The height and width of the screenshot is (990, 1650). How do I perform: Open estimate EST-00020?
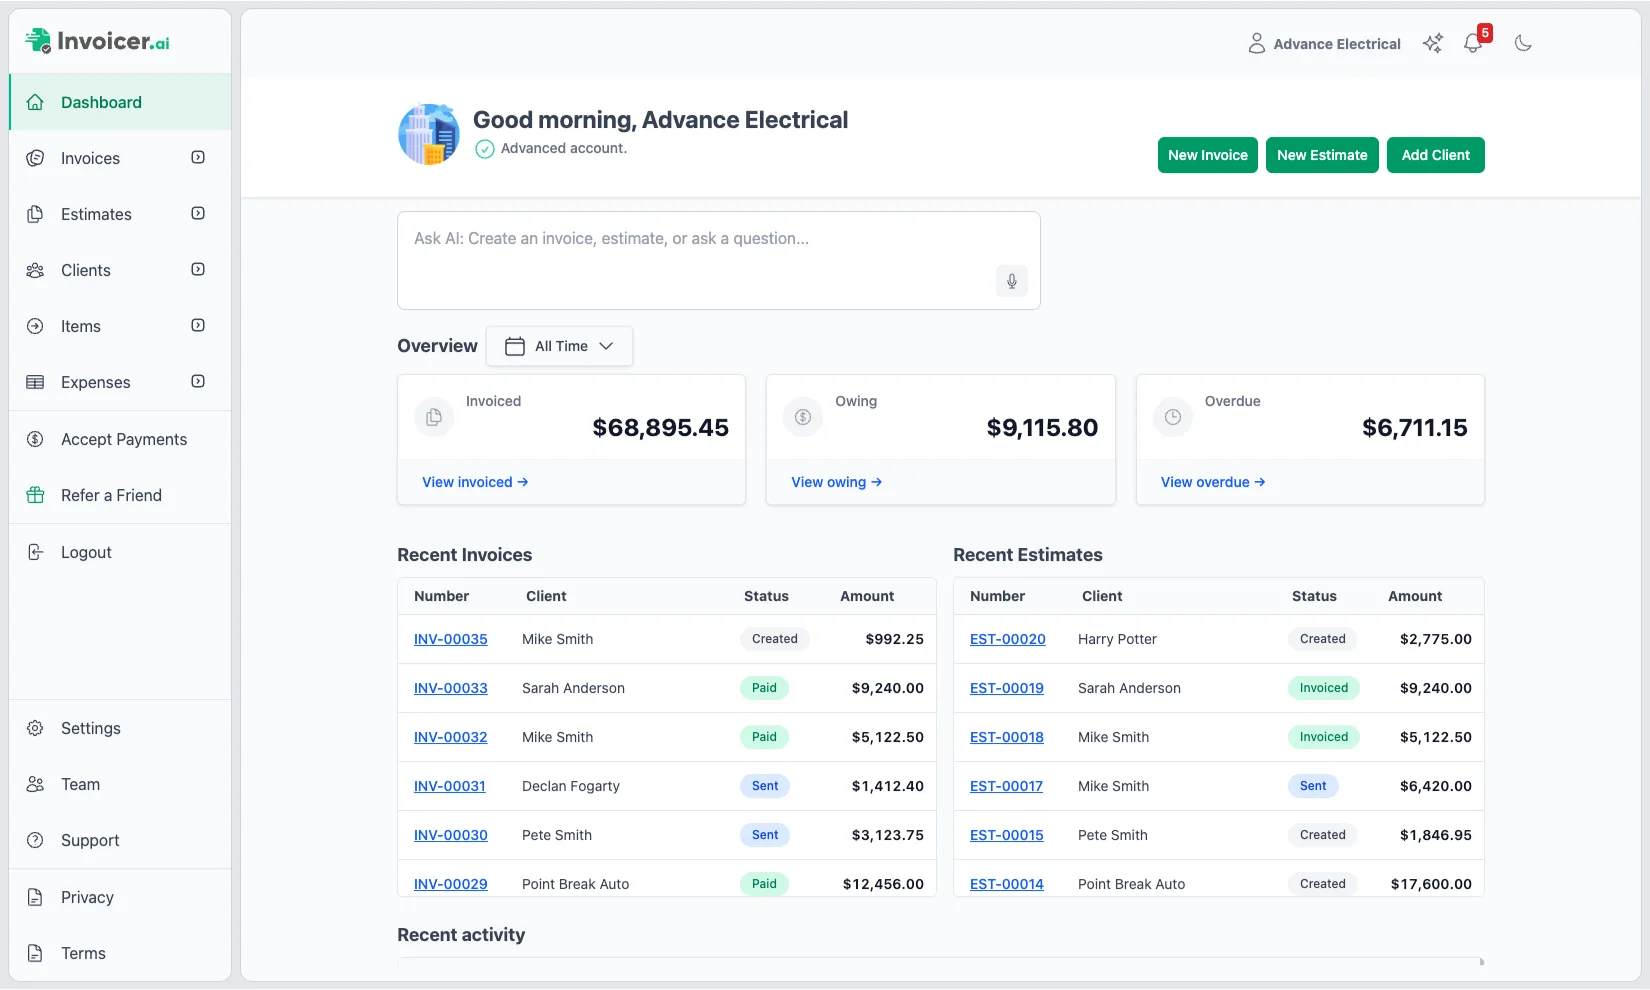click(1008, 639)
